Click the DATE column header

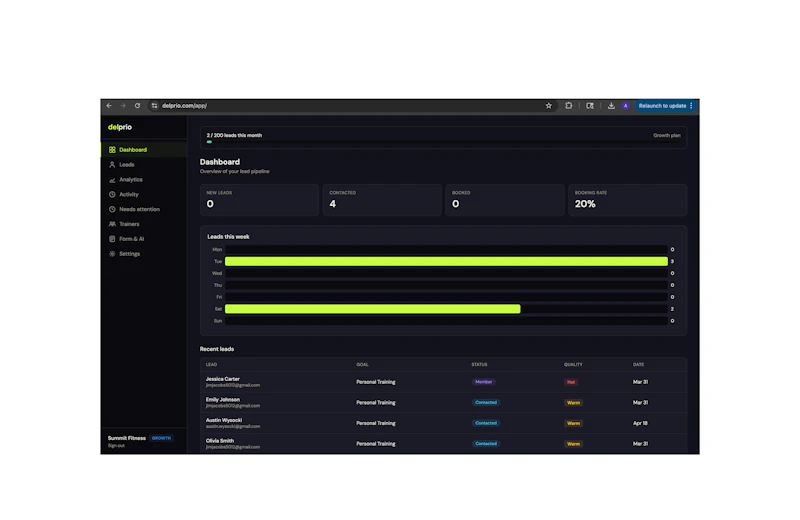click(638, 364)
